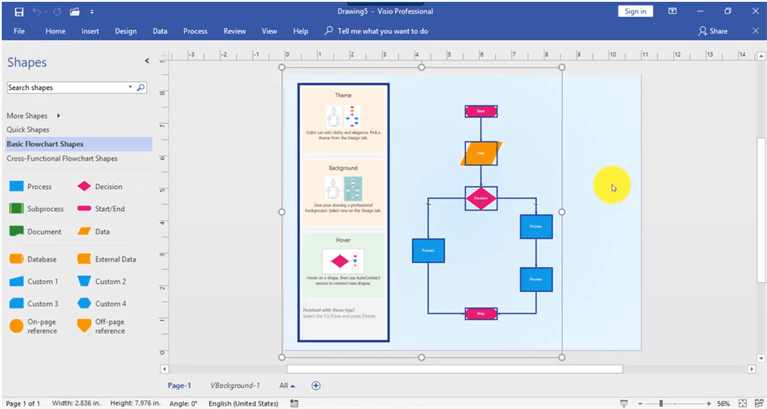Click the search magnifier icon in Shapes

[x=141, y=88]
